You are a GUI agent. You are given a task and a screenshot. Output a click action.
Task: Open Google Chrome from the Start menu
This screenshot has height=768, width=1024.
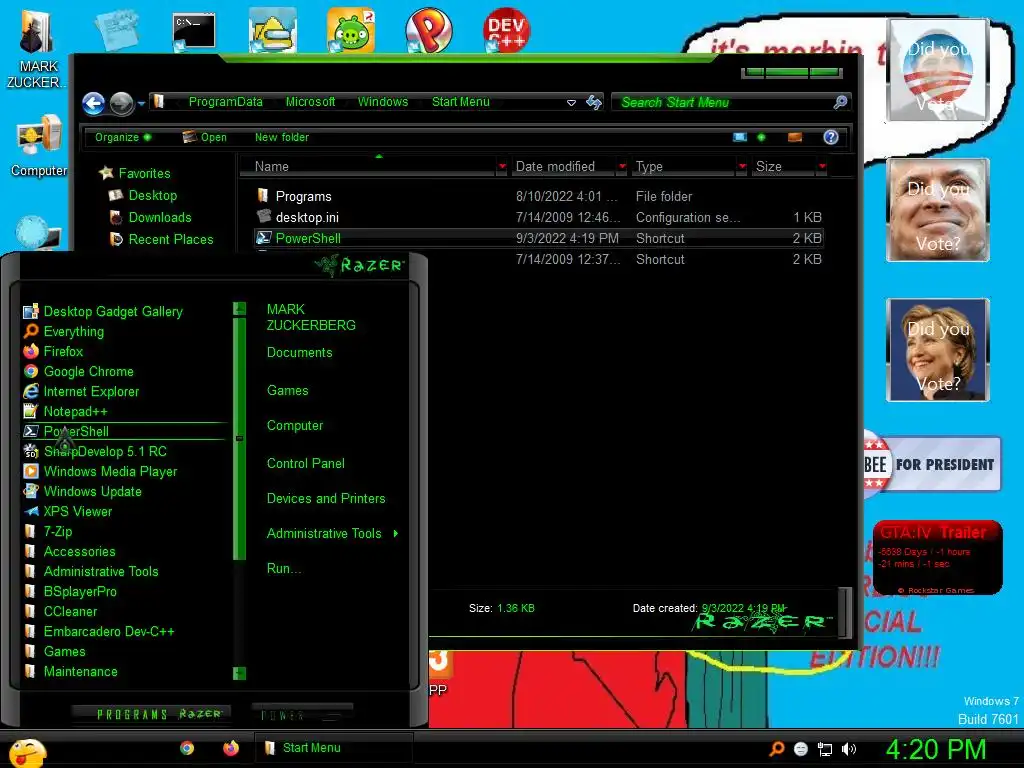pos(88,372)
